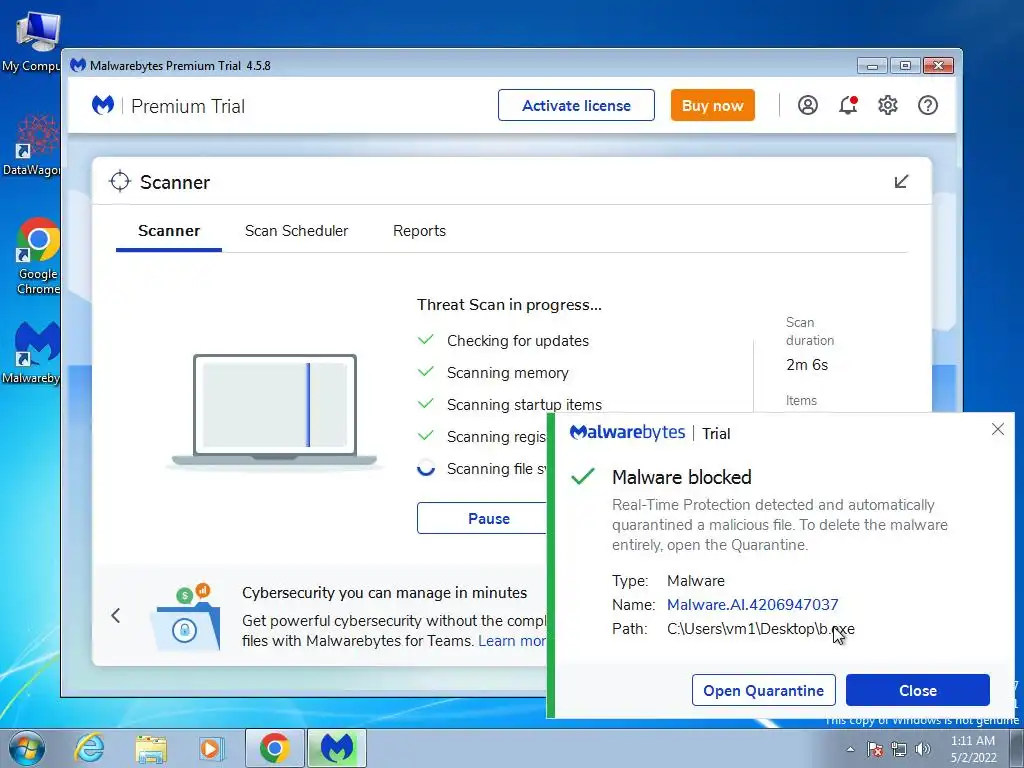The image size is (1024, 768).
Task: Open Malwarebytes desktop shortcut
Action: pos(33,353)
